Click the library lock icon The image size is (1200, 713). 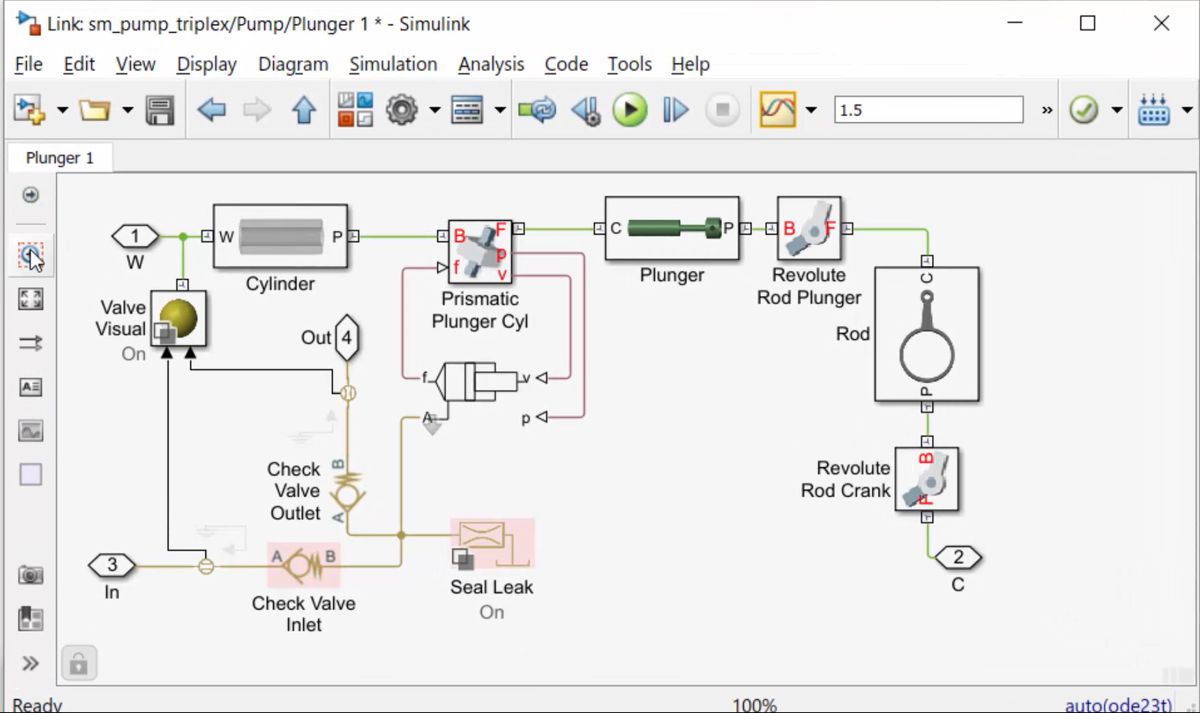coord(78,663)
